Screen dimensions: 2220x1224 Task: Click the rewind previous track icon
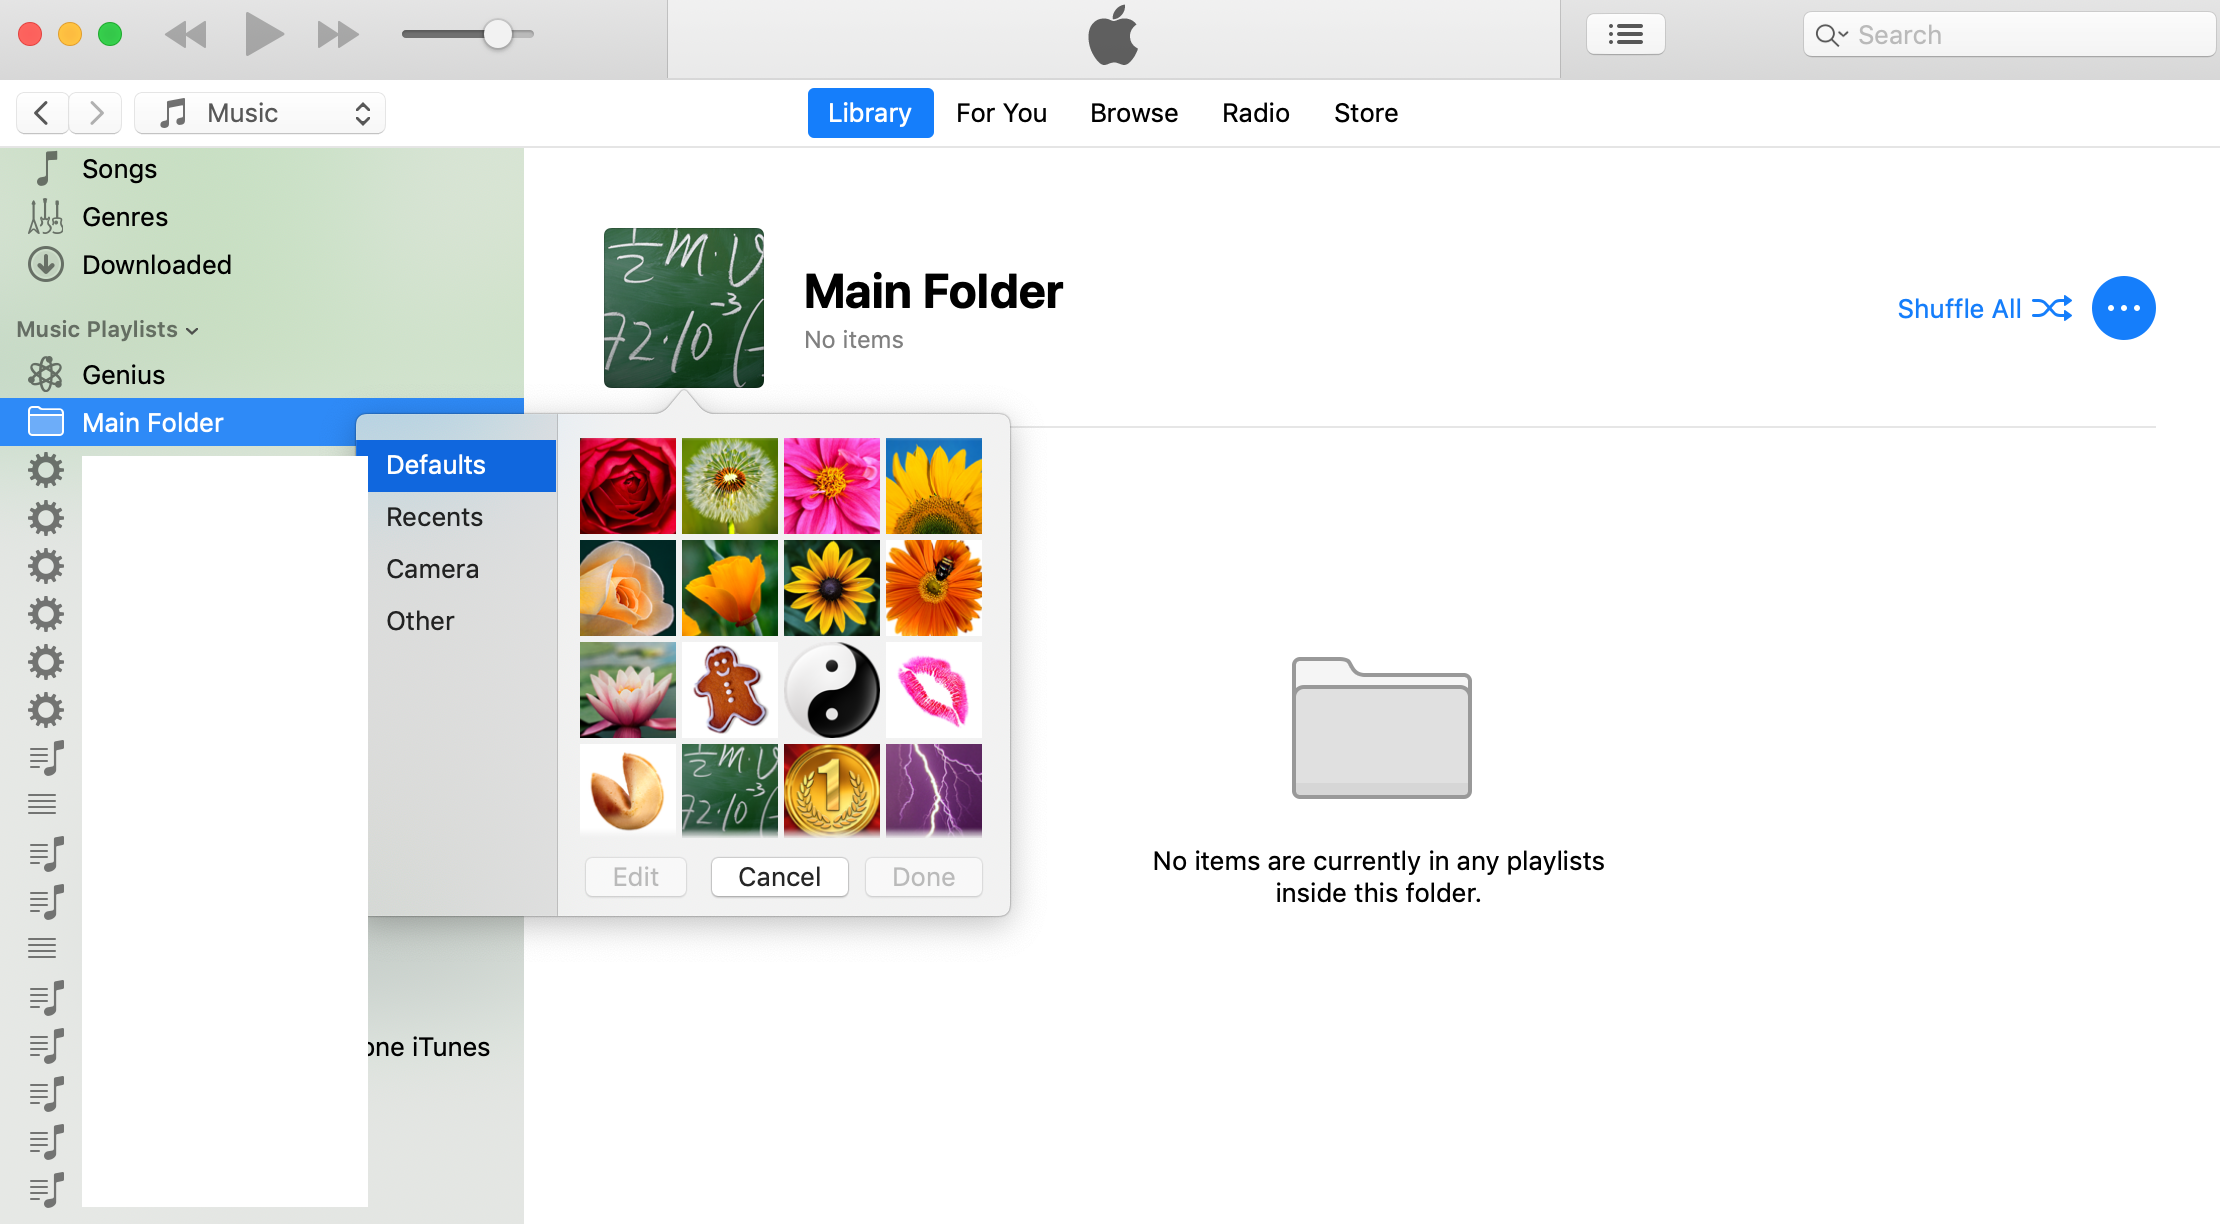[186, 35]
